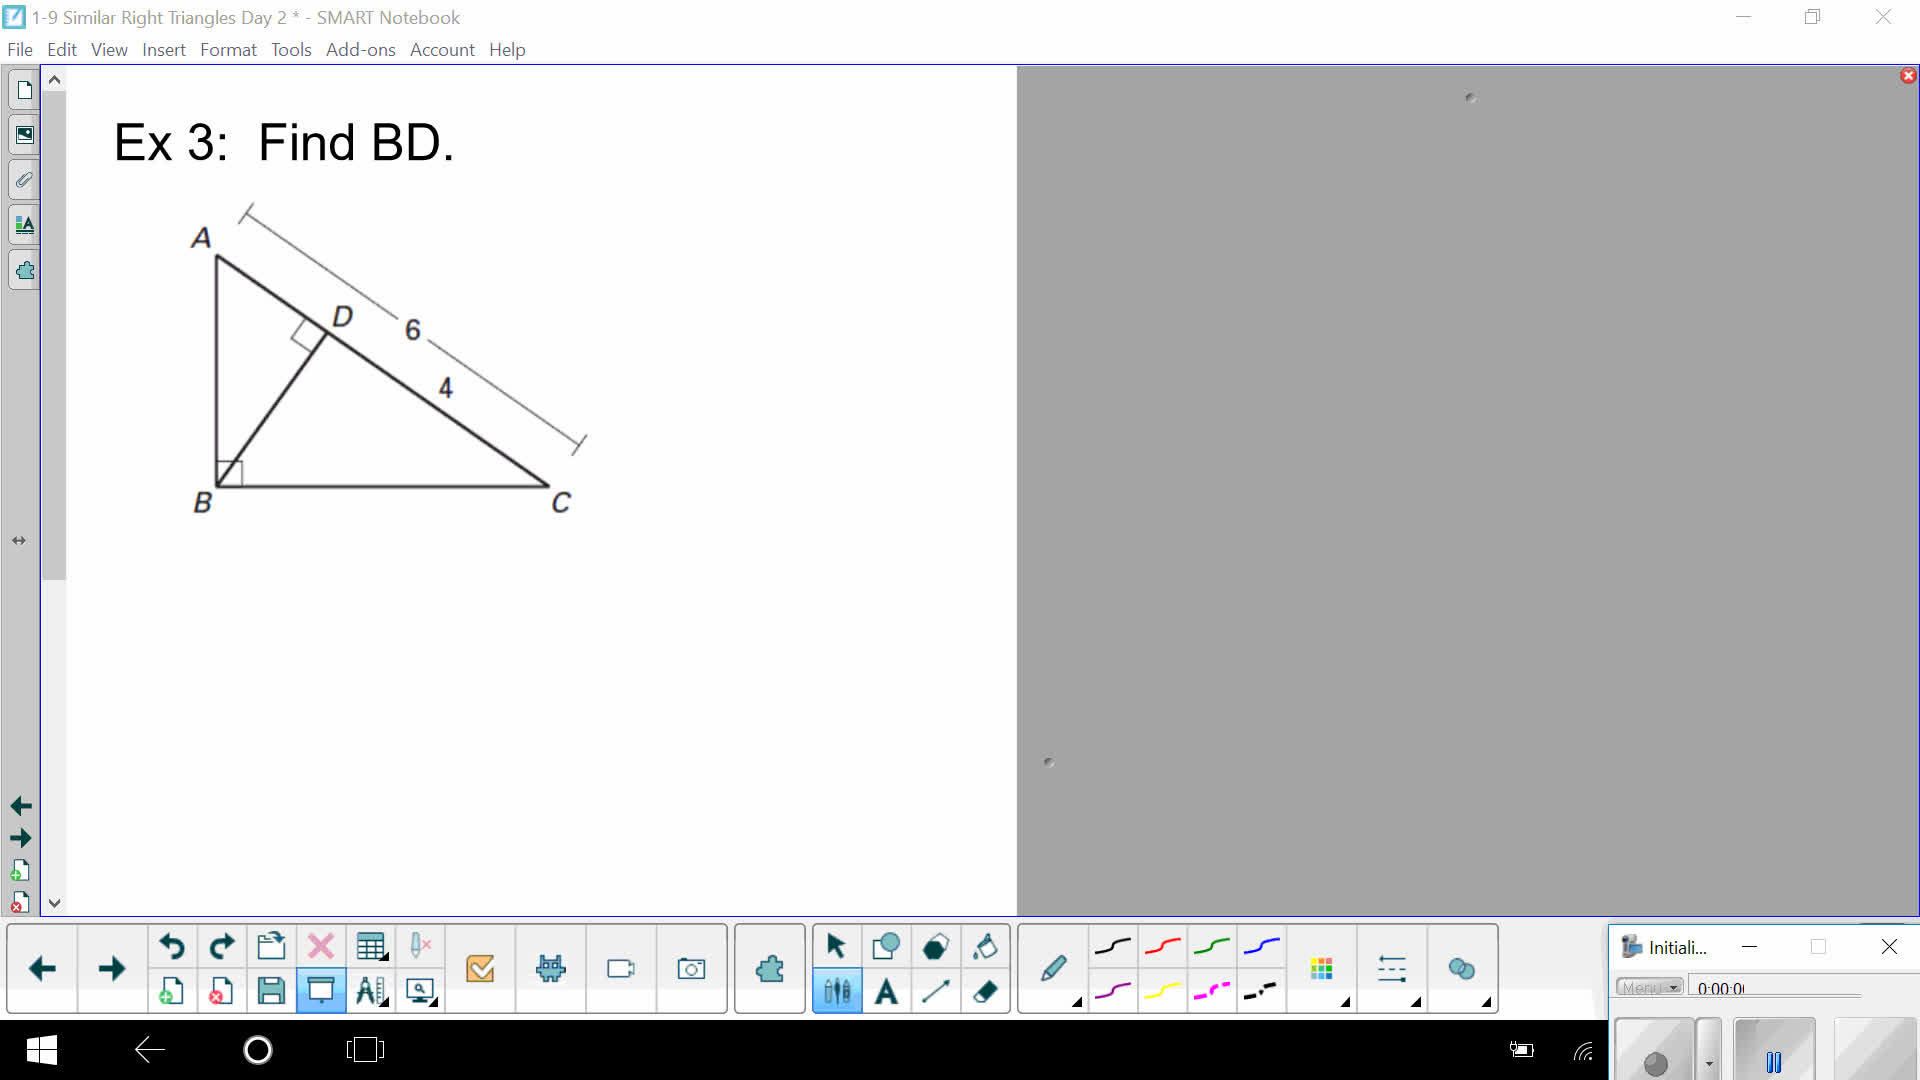Pick the green pen style
This screenshot has height=1080, width=1920.
(1212, 946)
